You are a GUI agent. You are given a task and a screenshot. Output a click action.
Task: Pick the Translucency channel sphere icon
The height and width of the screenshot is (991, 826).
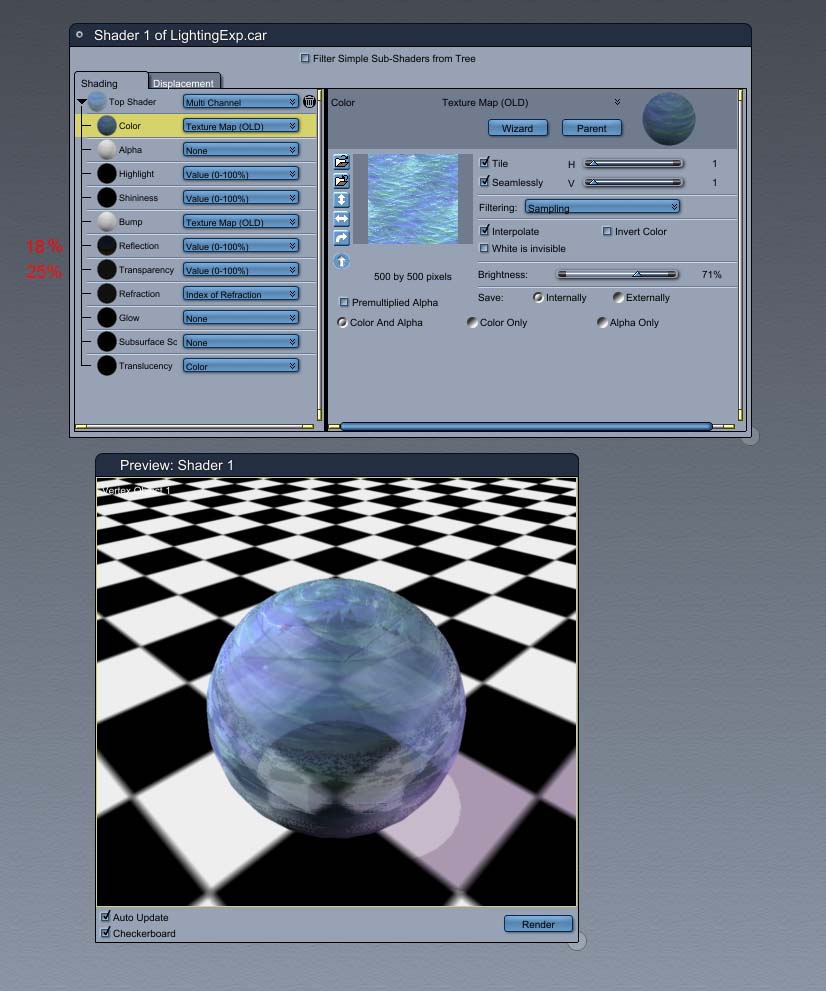tap(107, 365)
